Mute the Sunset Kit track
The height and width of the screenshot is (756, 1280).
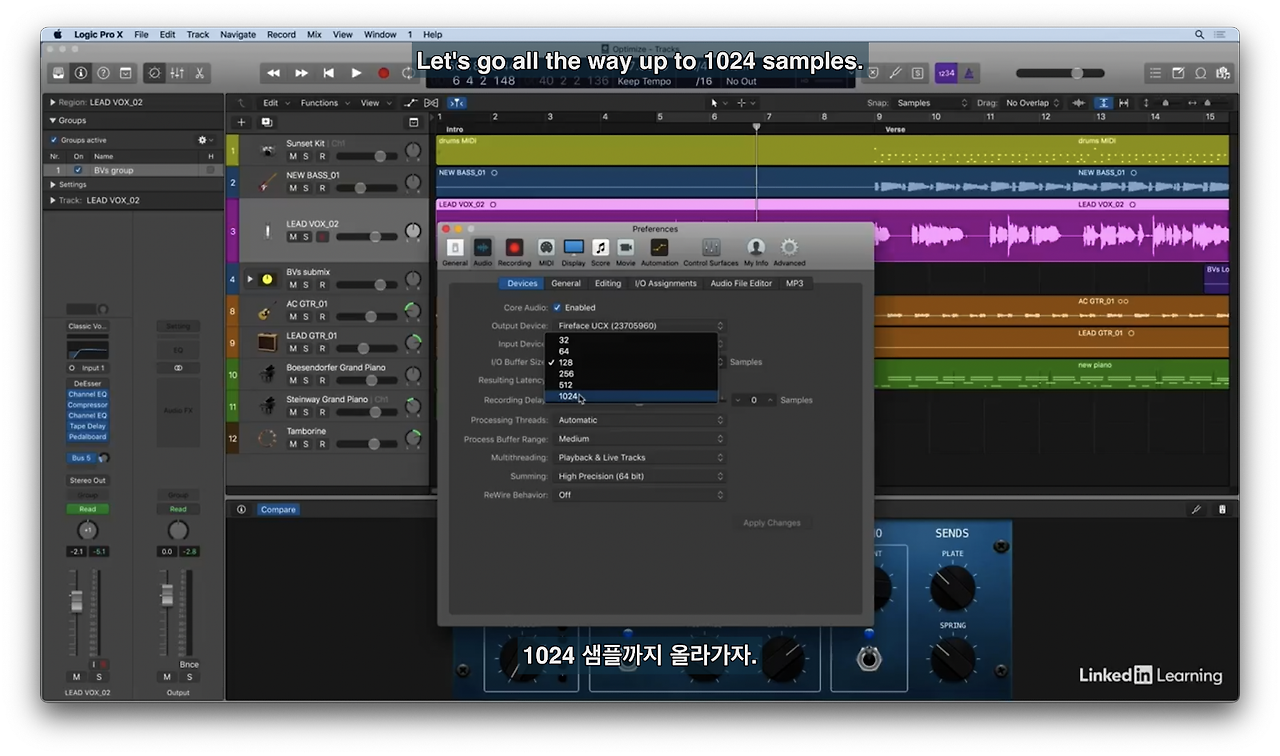(x=293, y=157)
